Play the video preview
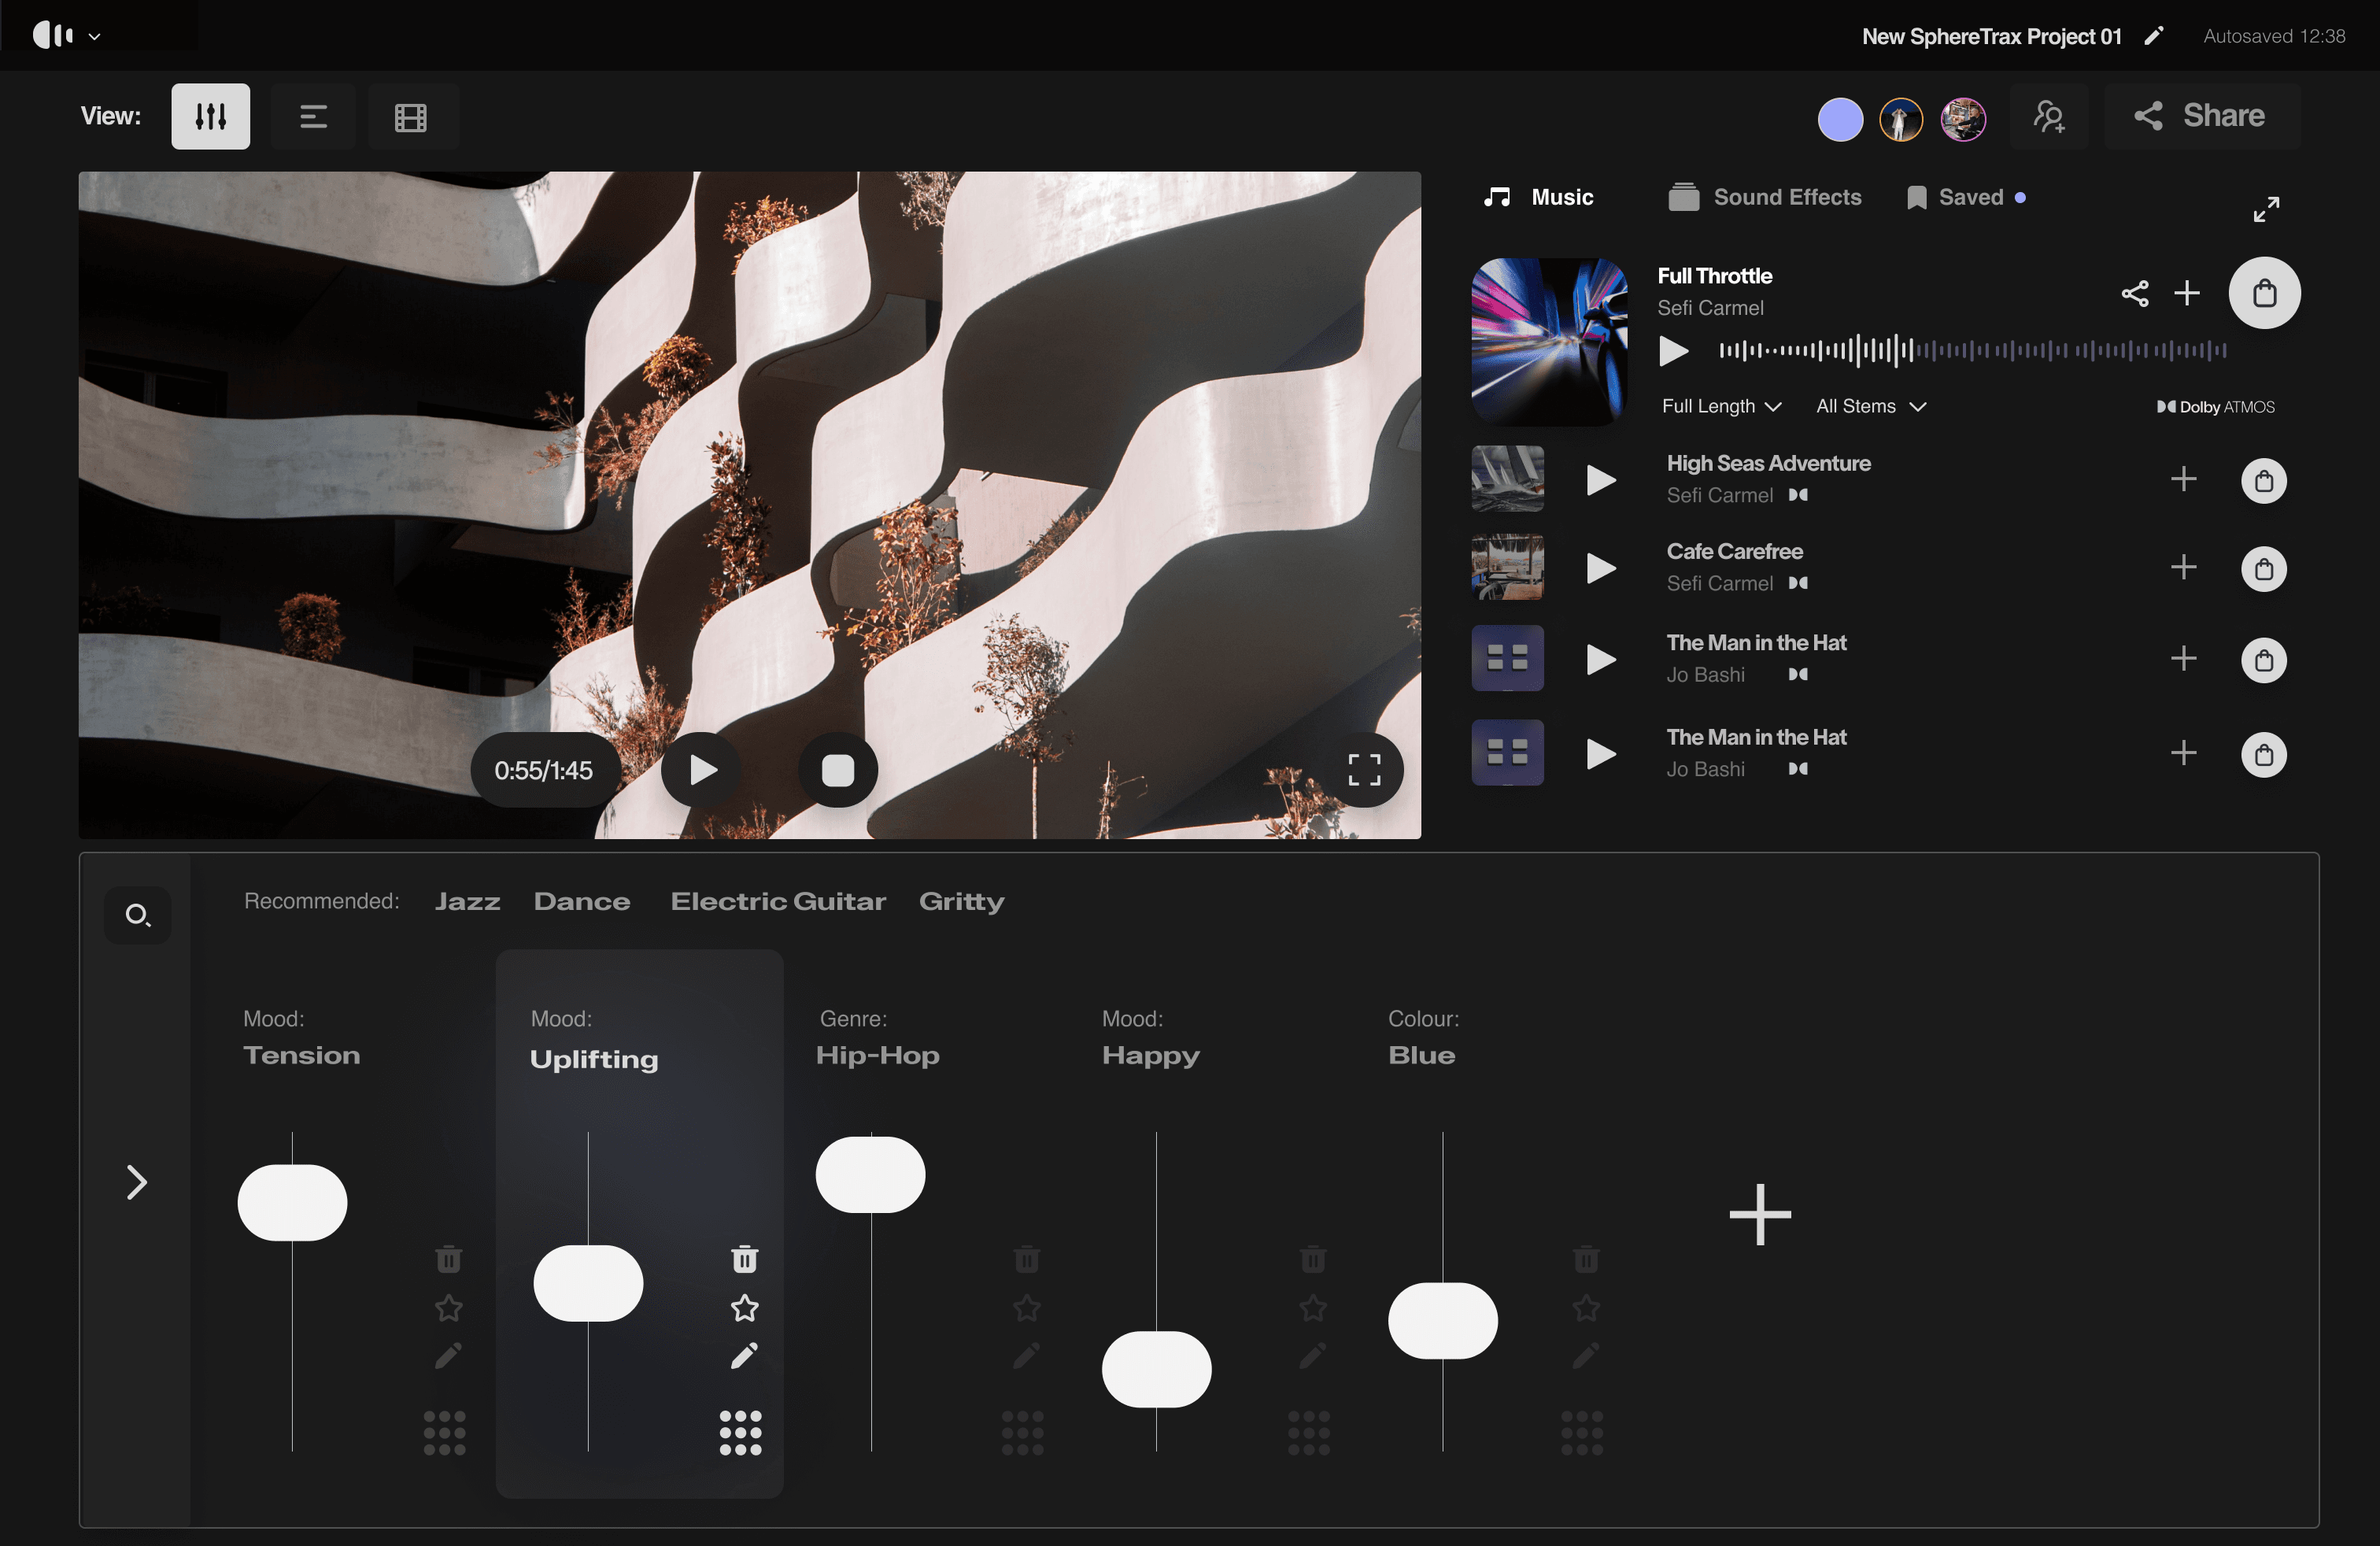The height and width of the screenshot is (1546, 2380). click(x=701, y=770)
